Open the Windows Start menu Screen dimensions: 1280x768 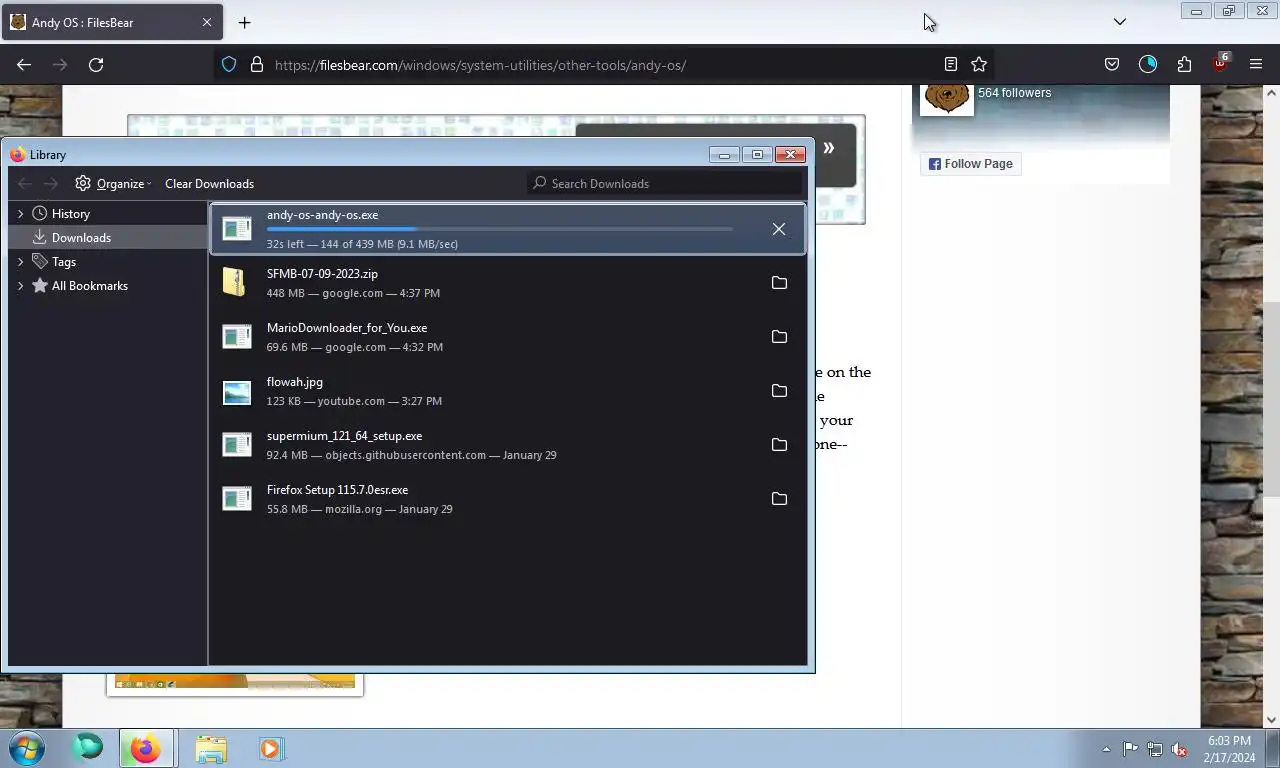tap(27, 748)
